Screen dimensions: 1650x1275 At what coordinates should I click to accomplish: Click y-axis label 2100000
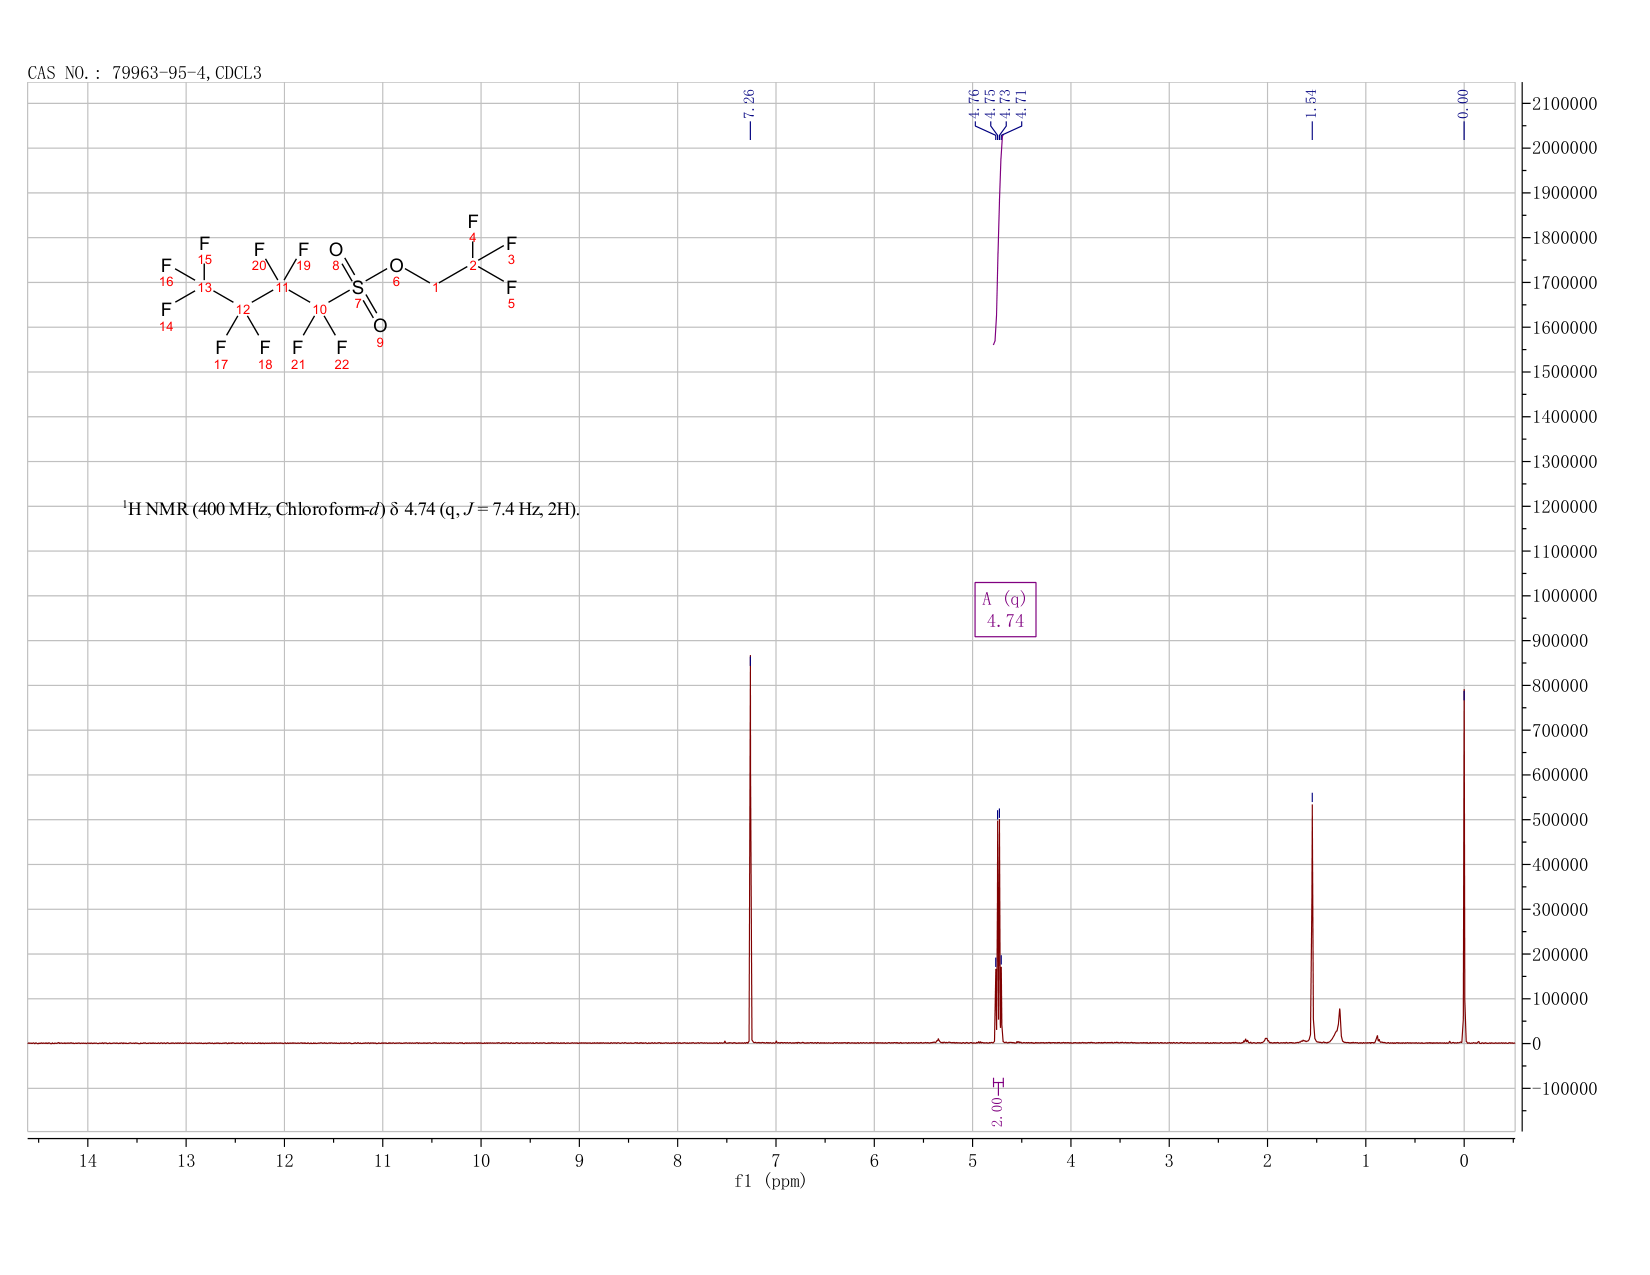(1563, 104)
